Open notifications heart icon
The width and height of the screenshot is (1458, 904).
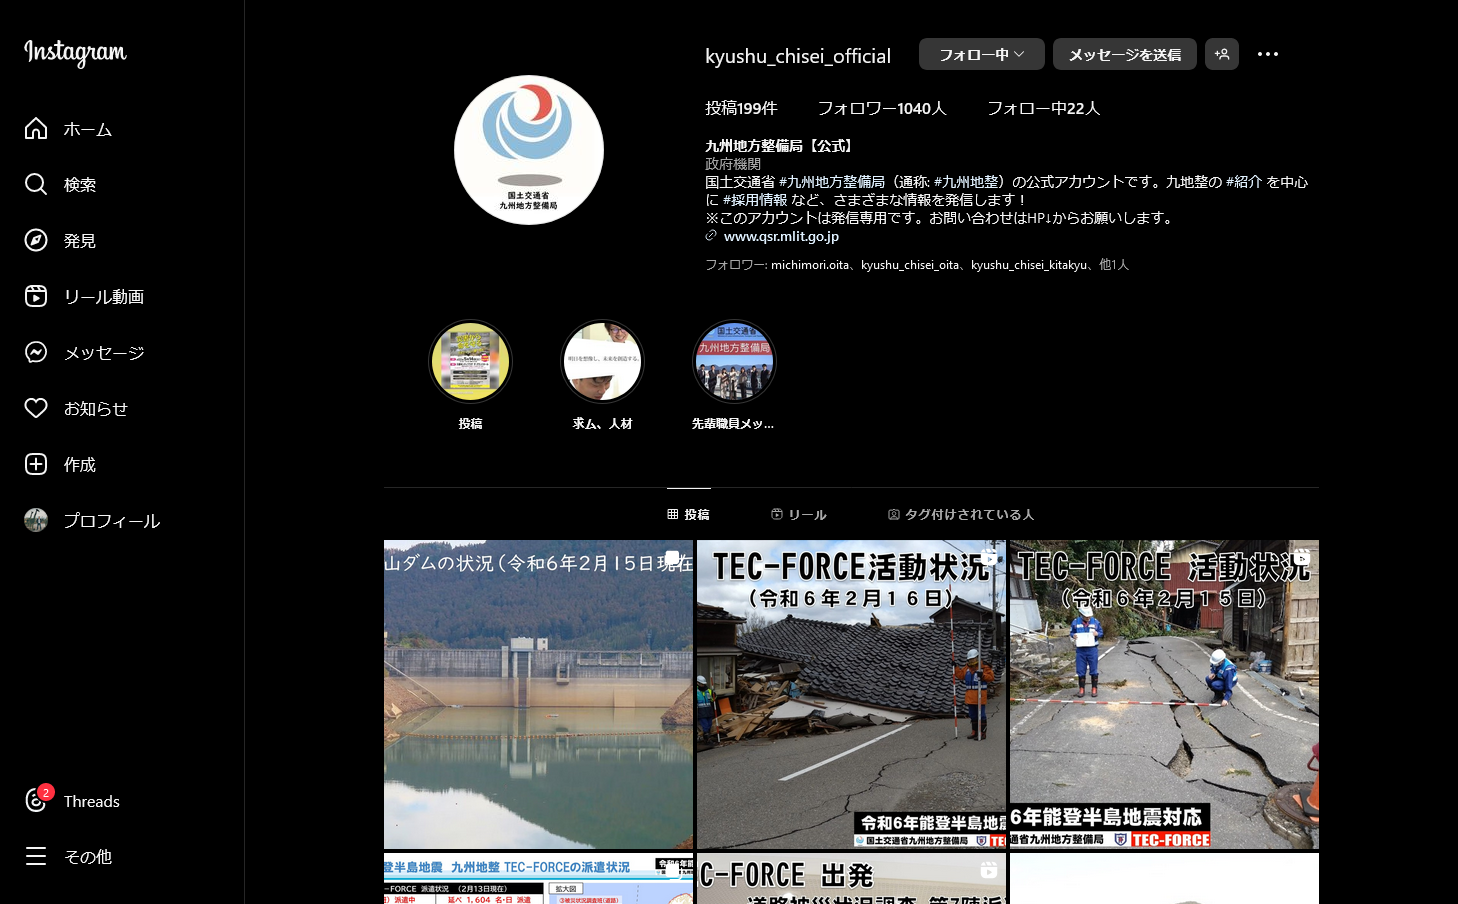pyautogui.click(x=36, y=409)
